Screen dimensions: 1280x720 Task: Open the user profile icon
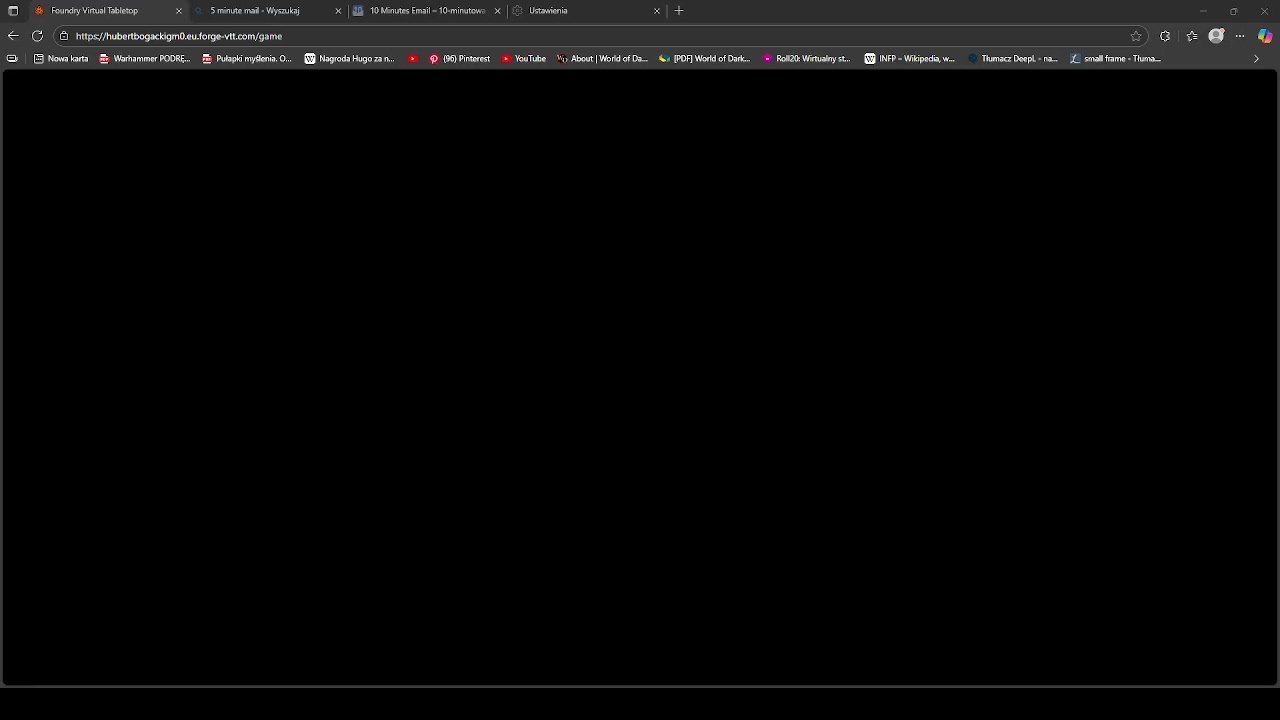coord(1216,36)
